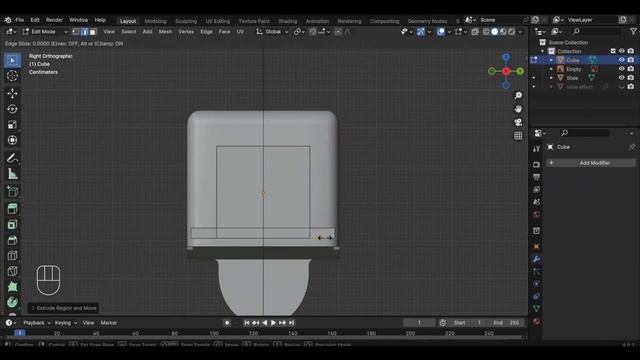Click the zoom viewport magnifier icon
The image size is (640, 360).
[518, 96]
